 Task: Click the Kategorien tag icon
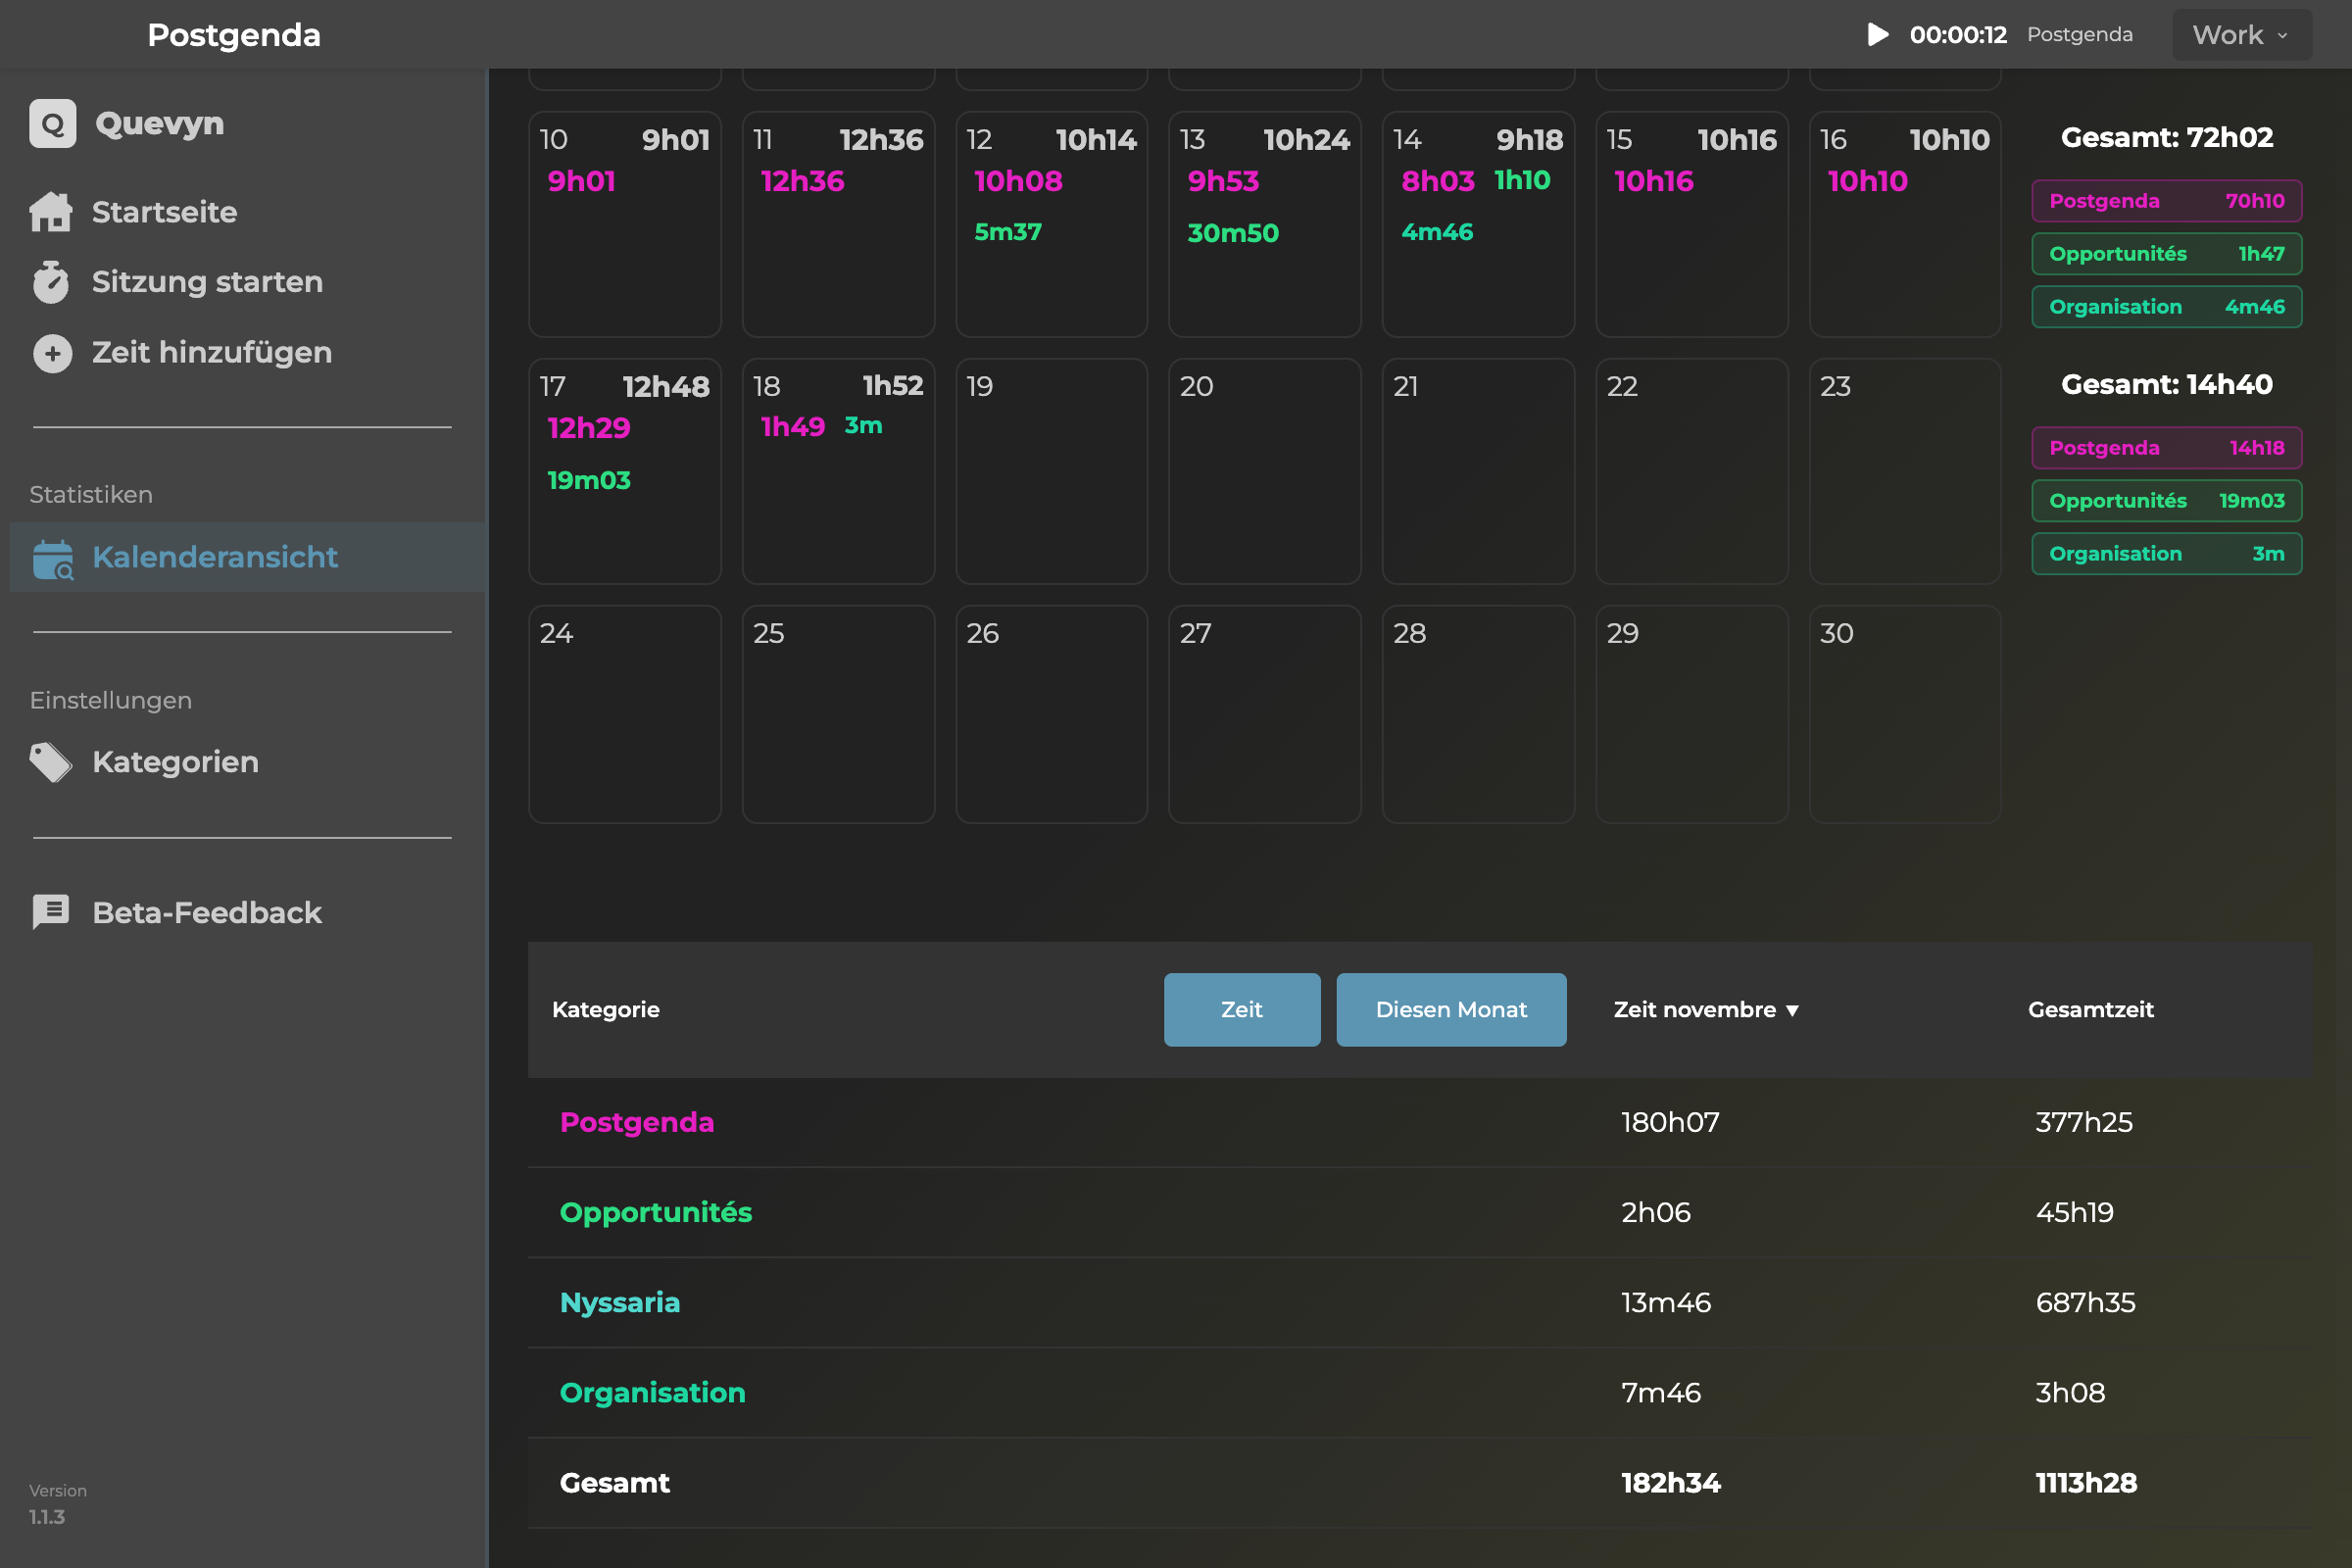51,762
